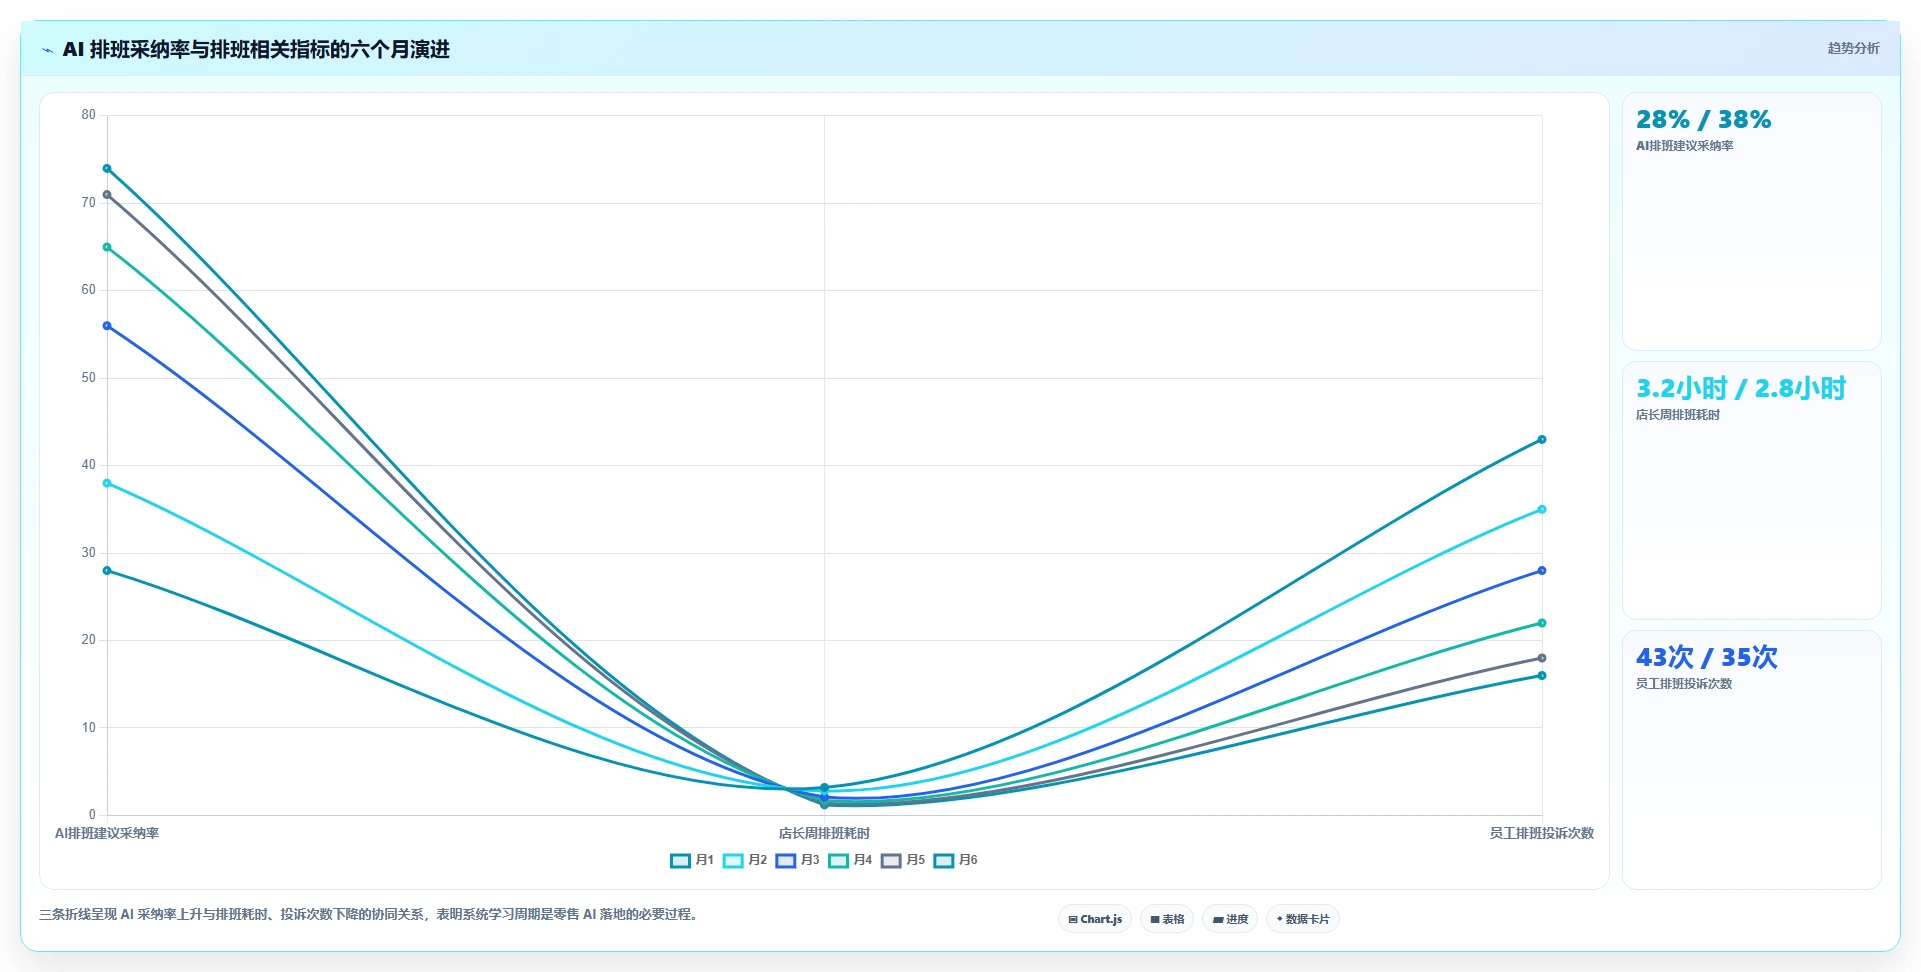The image size is (1921, 972).
Task: Click the 月1 point at 28 on AI排班建议采纳率
Action: tap(107, 571)
